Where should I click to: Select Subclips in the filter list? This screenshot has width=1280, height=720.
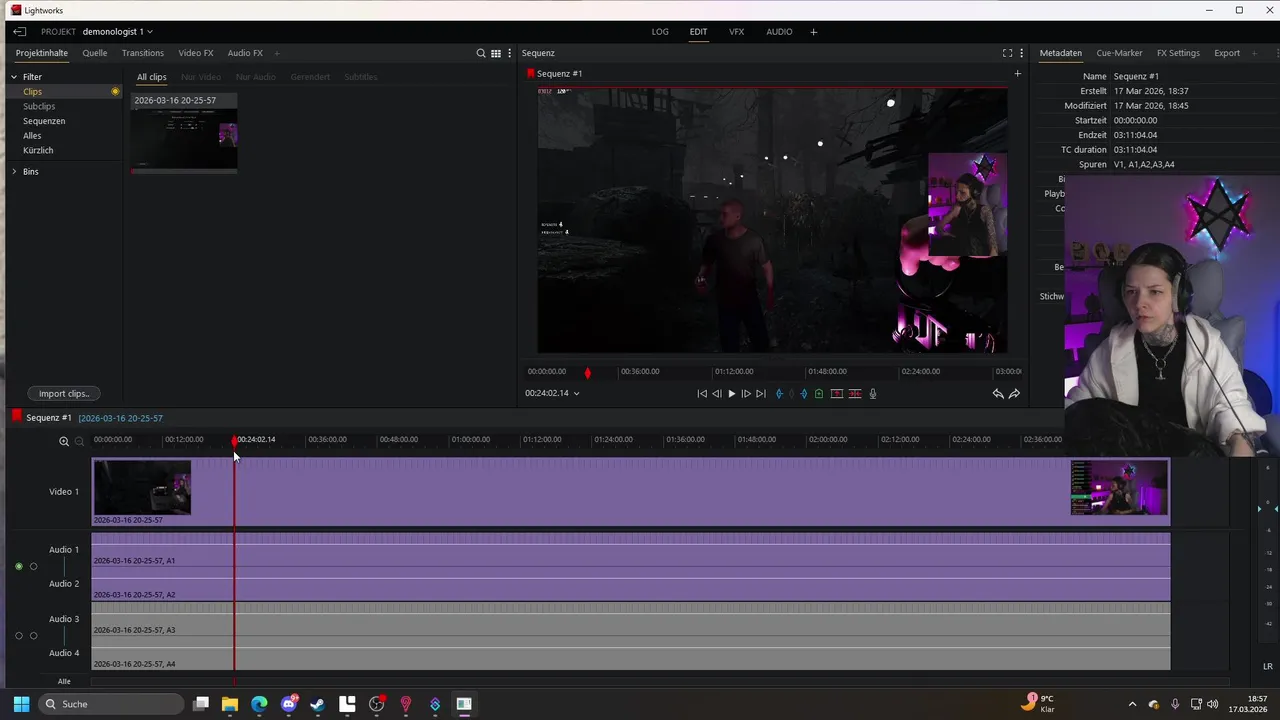[39, 106]
